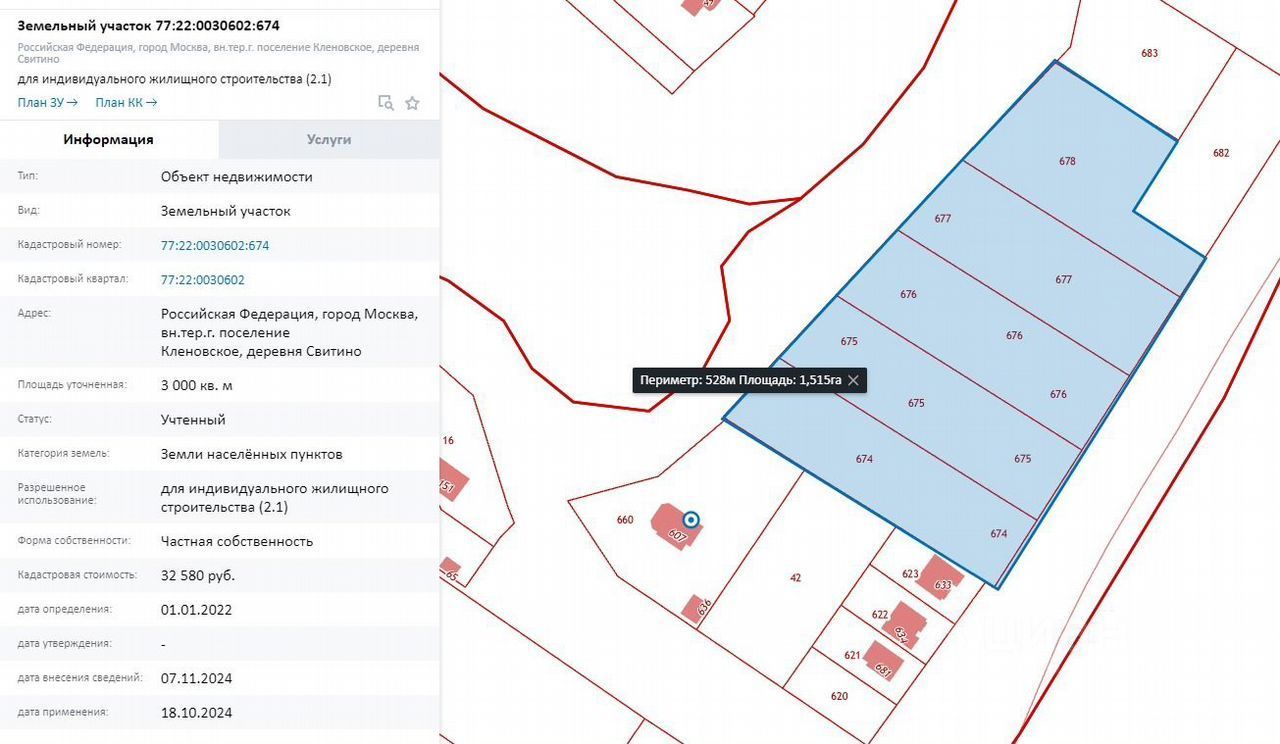The height and width of the screenshot is (744, 1280).
Task: Open cadastral quarter link 77:22:0030602
Action: [202, 280]
